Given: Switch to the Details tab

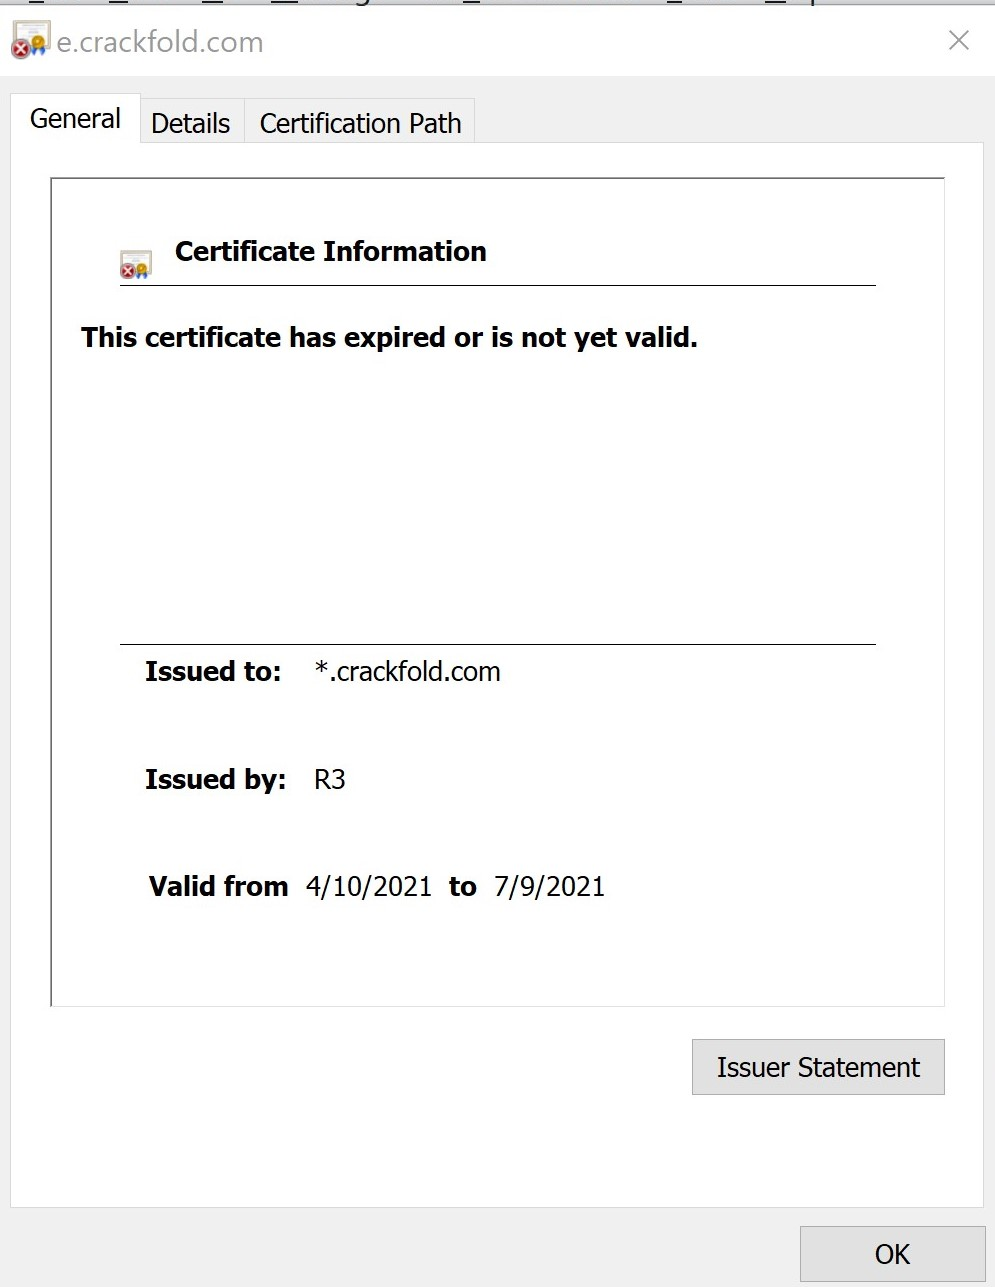Looking at the screenshot, I should (x=190, y=123).
